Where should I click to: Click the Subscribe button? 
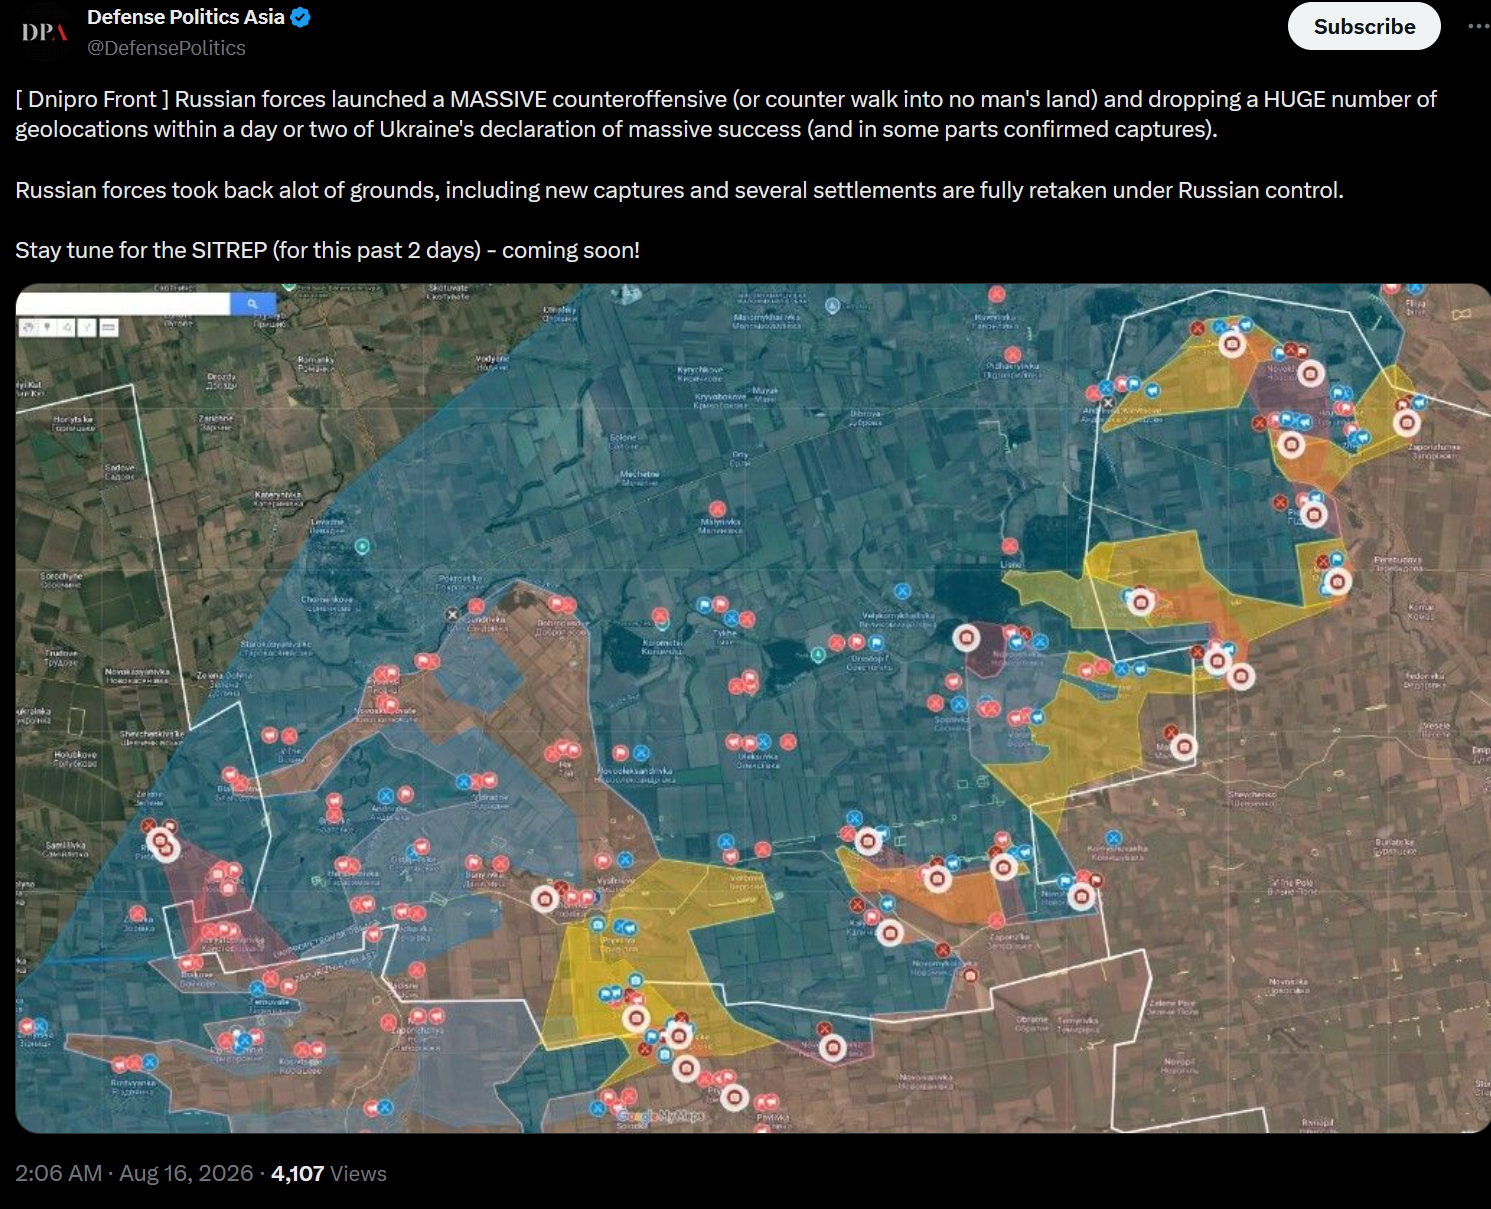click(1364, 26)
